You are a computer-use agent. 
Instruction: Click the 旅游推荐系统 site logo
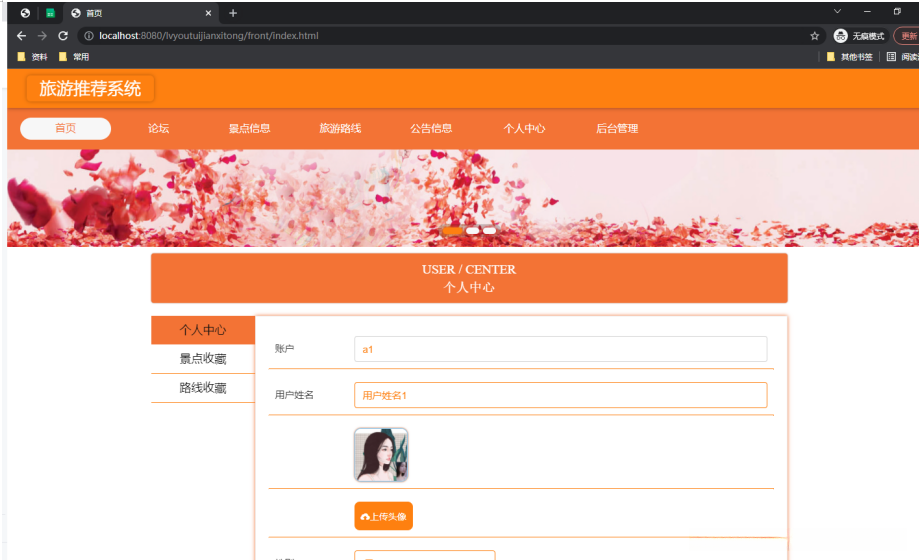[x=90, y=89]
